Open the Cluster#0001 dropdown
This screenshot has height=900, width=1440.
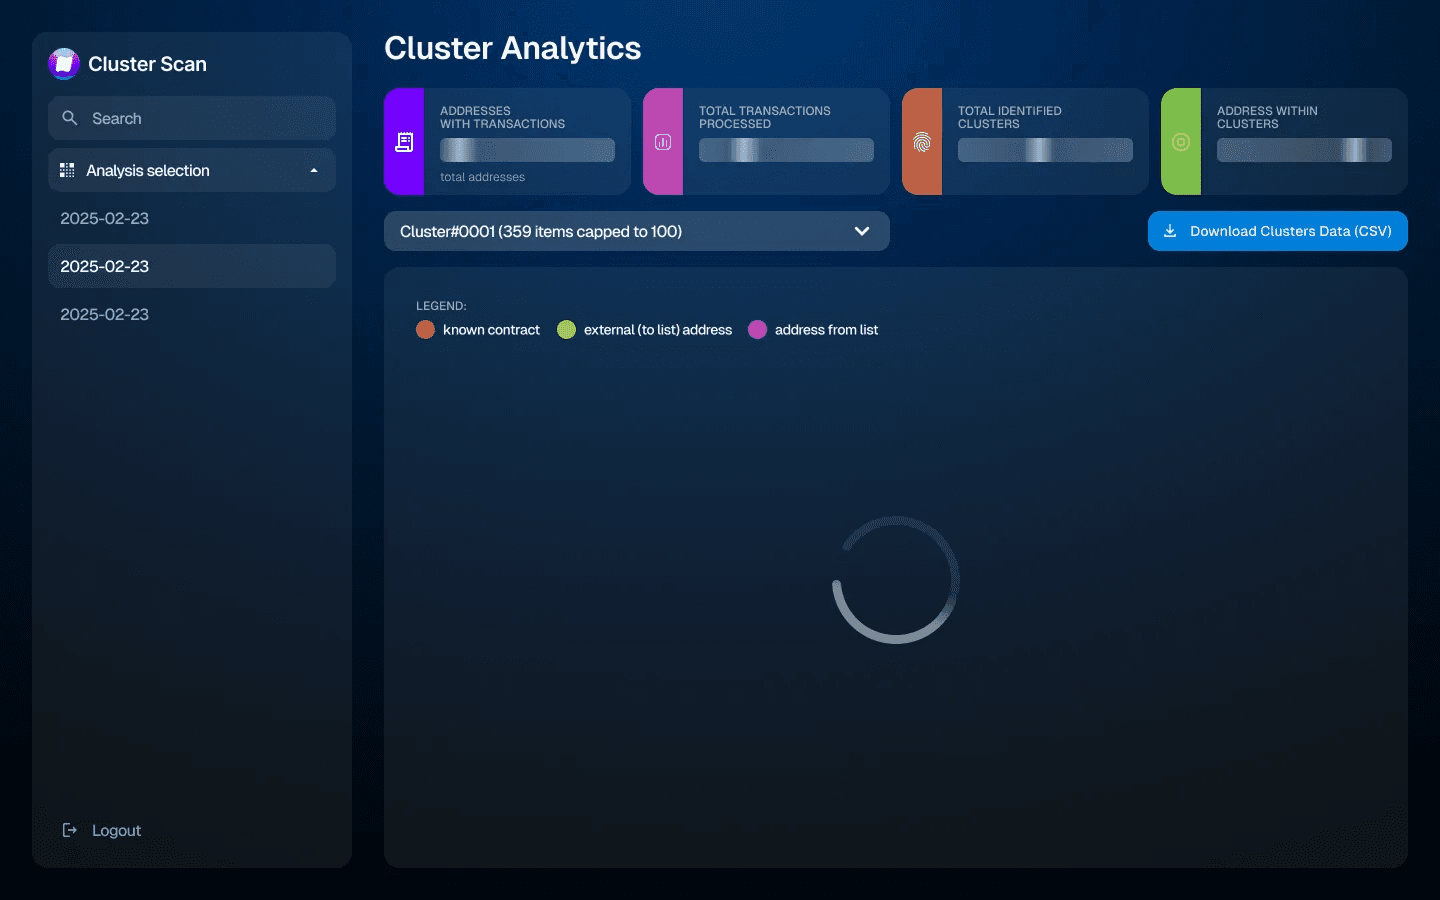click(620, 231)
